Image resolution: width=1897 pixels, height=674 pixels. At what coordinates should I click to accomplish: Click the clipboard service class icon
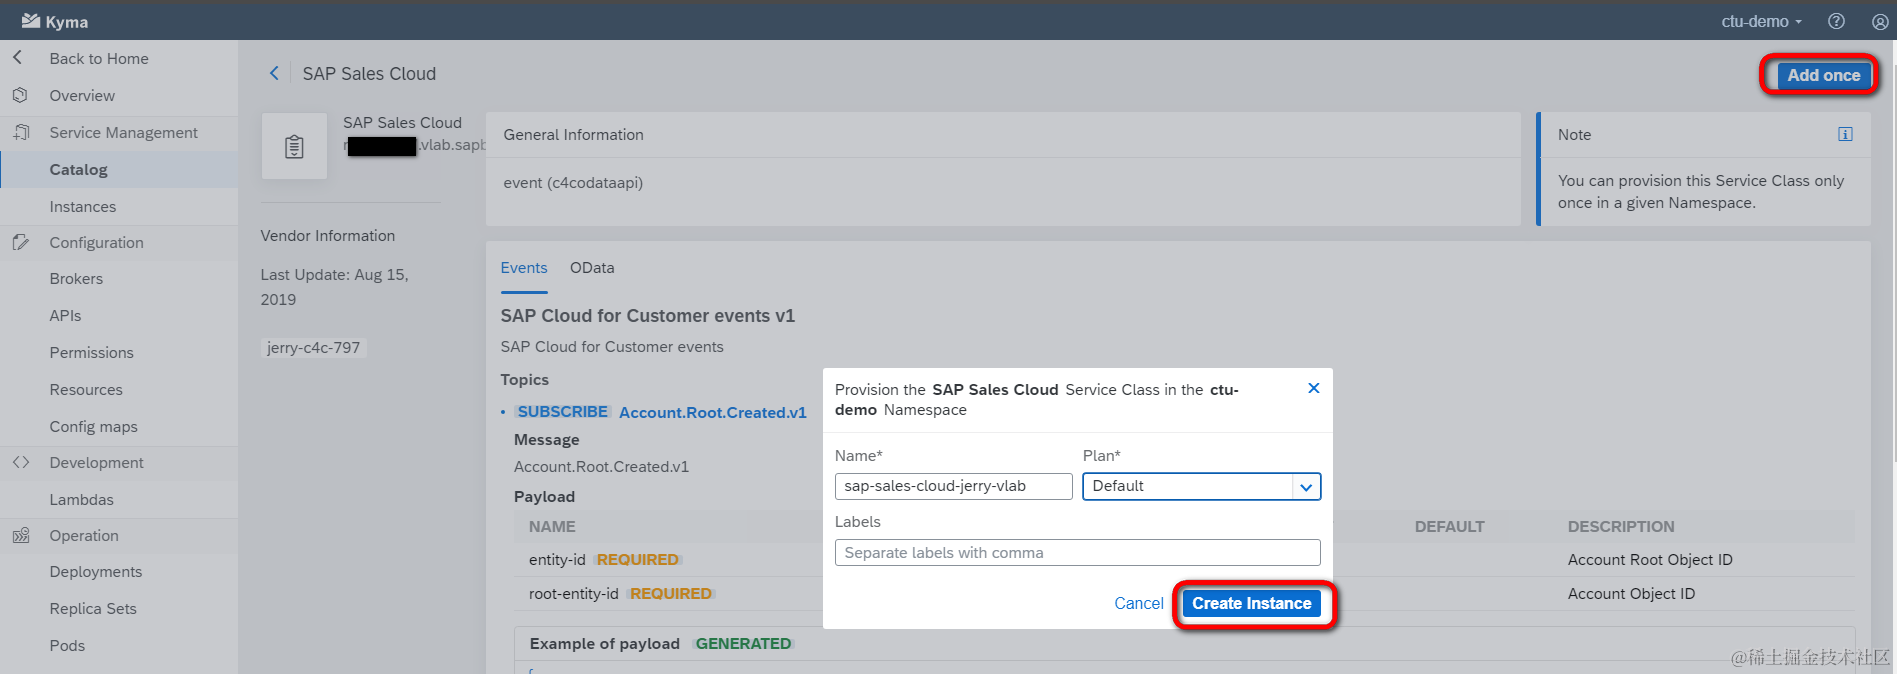294,146
